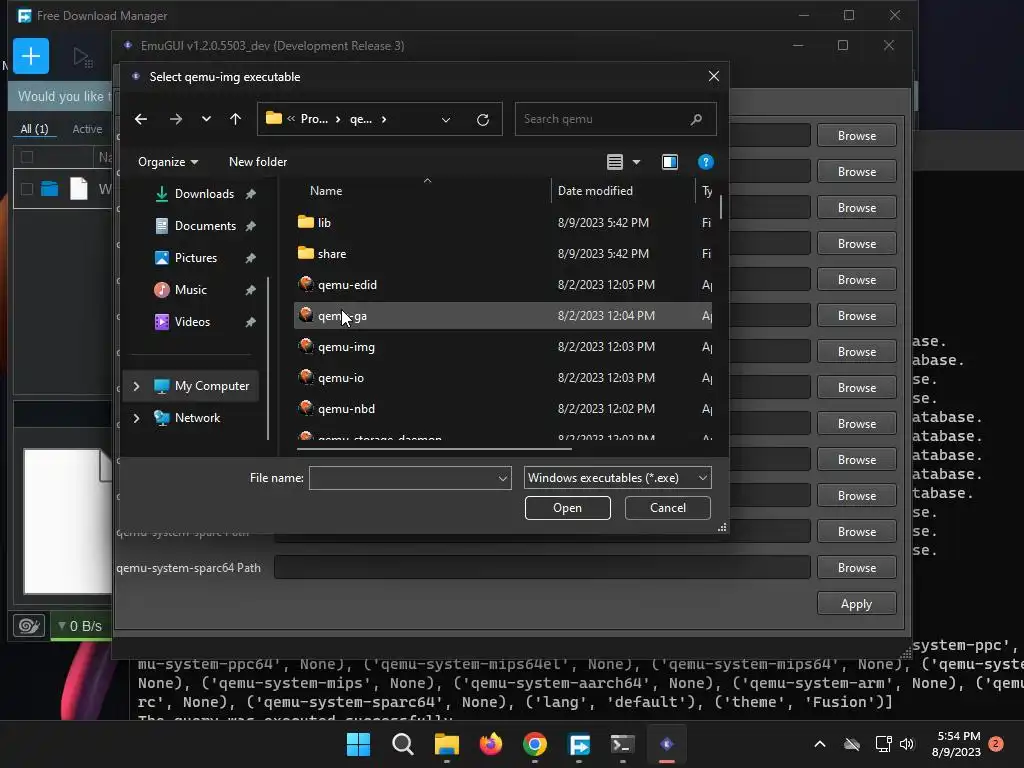This screenshot has width=1024, height=768.
Task: Refresh the qemu folder listing
Action: [x=483, y=120]
